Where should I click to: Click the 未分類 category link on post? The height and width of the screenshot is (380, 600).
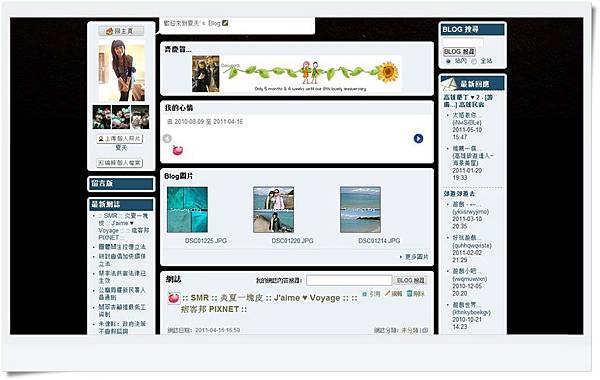tap(410, 330)
